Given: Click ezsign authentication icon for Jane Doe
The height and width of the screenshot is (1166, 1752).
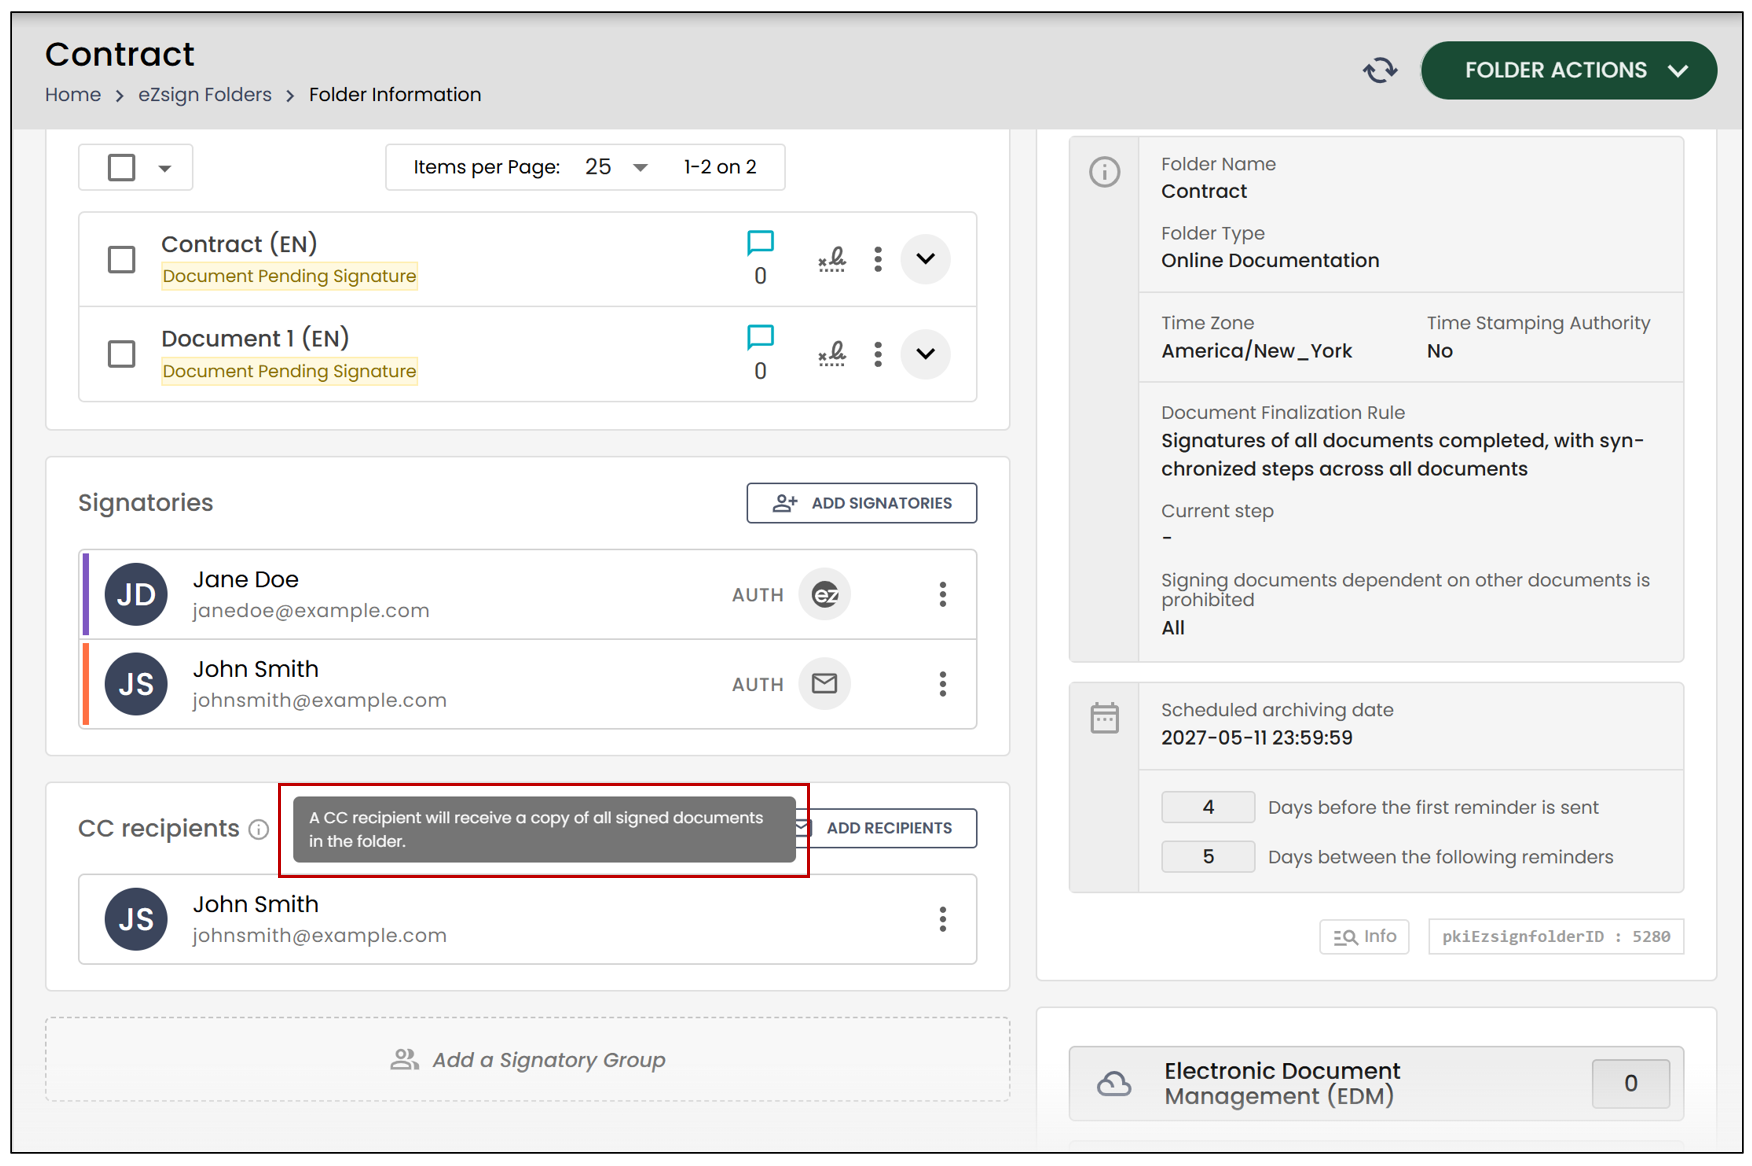Looking at the screenshot, I should tap(825, 595).
